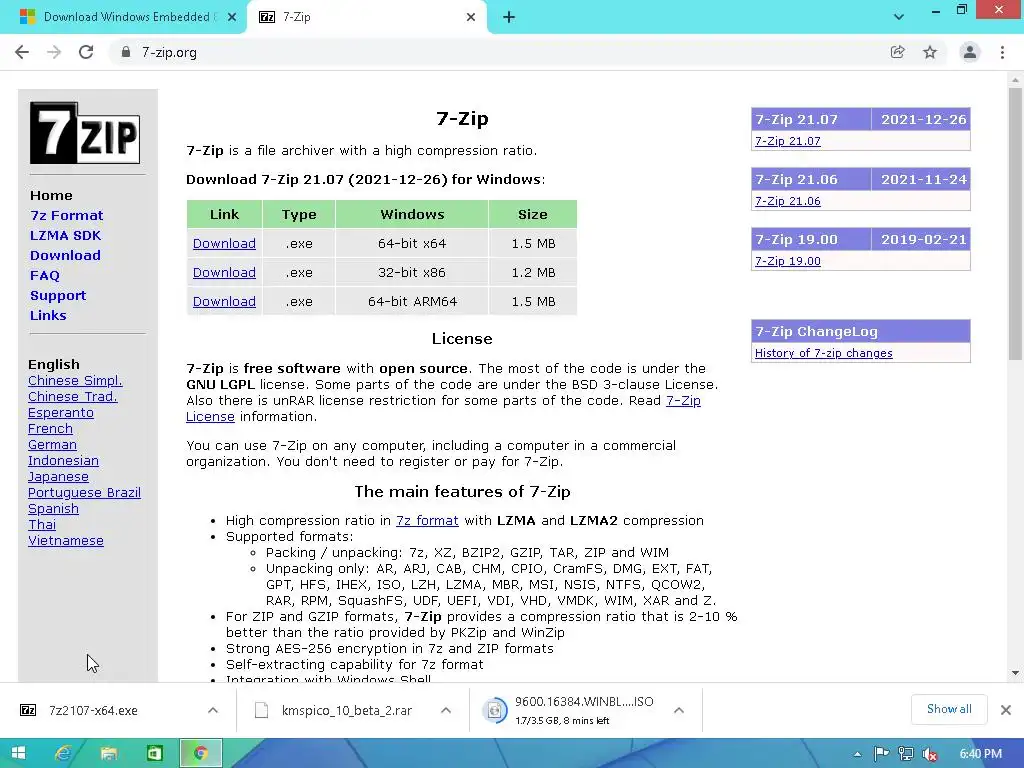Screen dimensions: 1024x768
Task: Open File Explorer from taskbar
Action: point(109,753)
